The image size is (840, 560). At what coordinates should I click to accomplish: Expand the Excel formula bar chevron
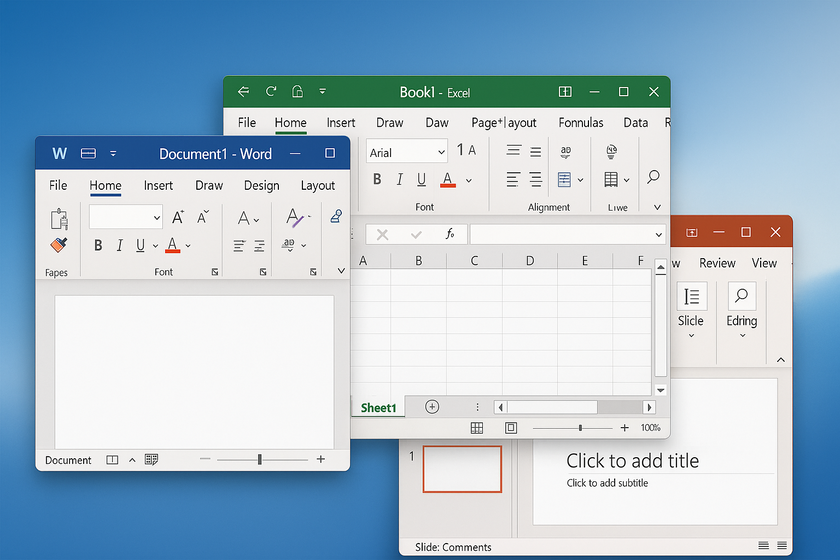(658, 234)
